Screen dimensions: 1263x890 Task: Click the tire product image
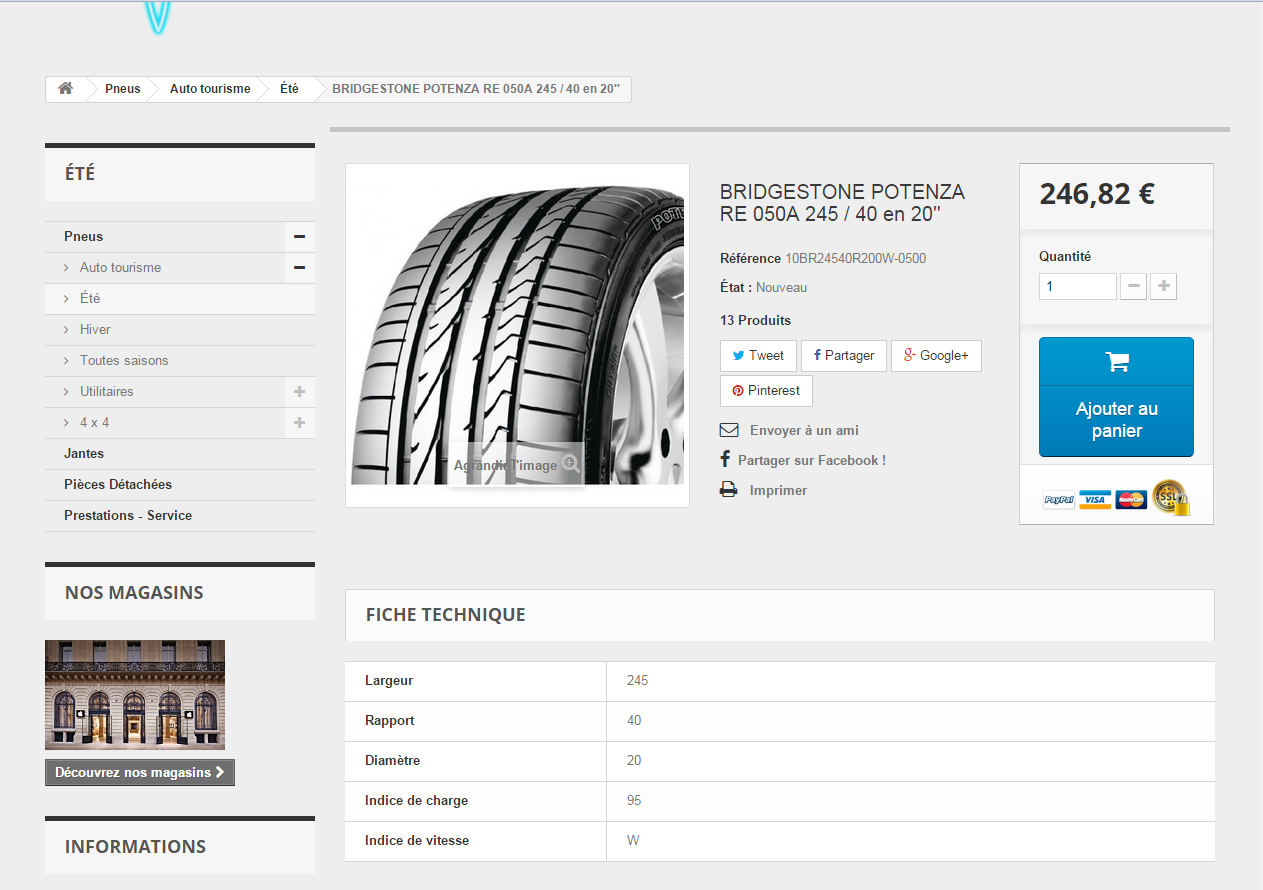517,335
